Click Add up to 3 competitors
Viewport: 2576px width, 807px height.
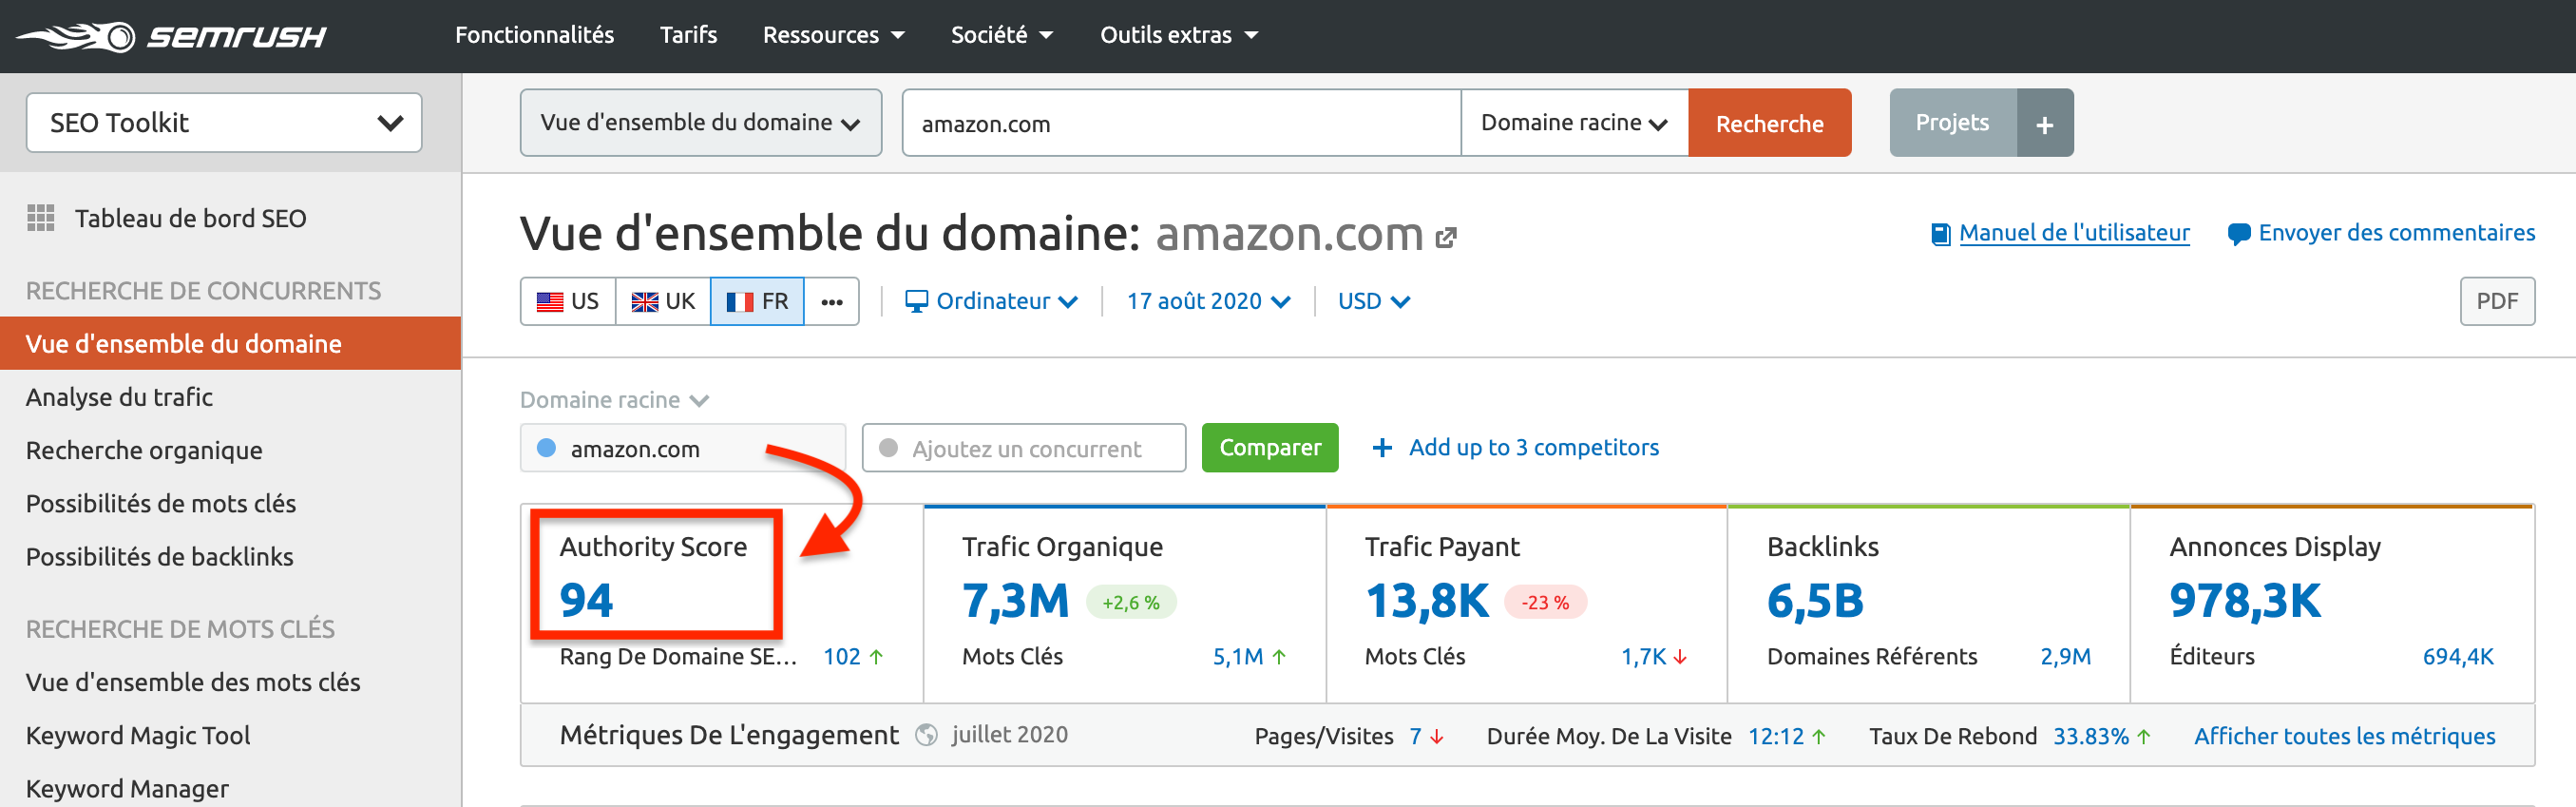(x=1533, y=447)
